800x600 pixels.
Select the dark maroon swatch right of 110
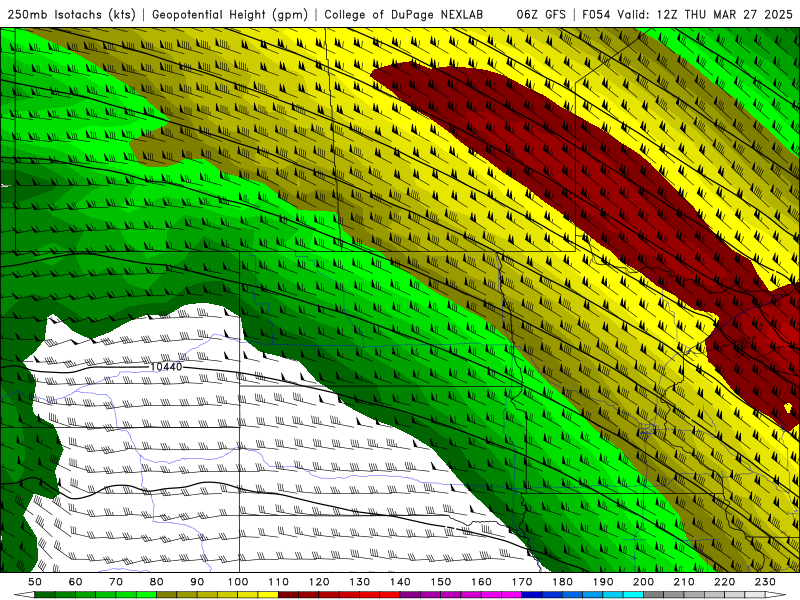tap(289, 595)
